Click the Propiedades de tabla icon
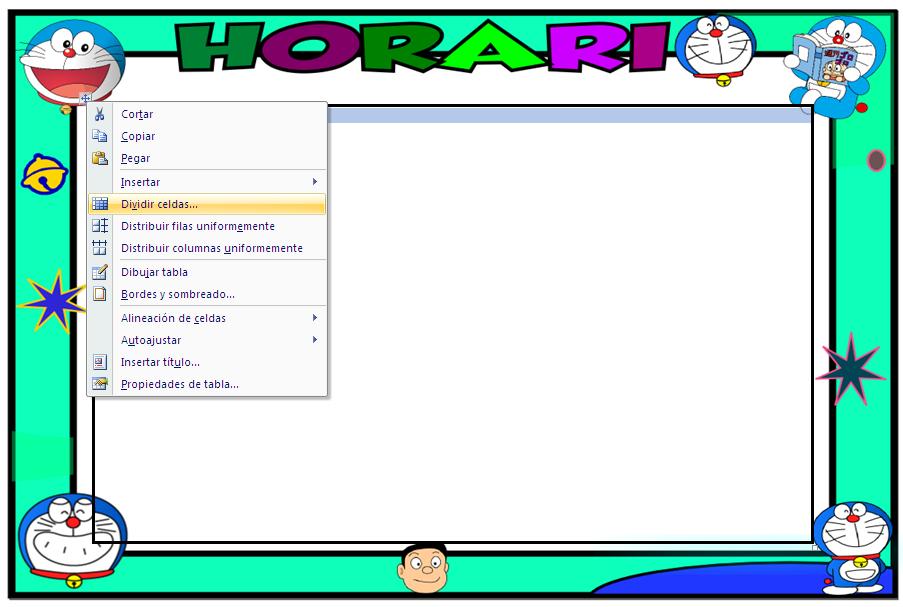The height and width of the screenshot is (607, 903). 100,384
